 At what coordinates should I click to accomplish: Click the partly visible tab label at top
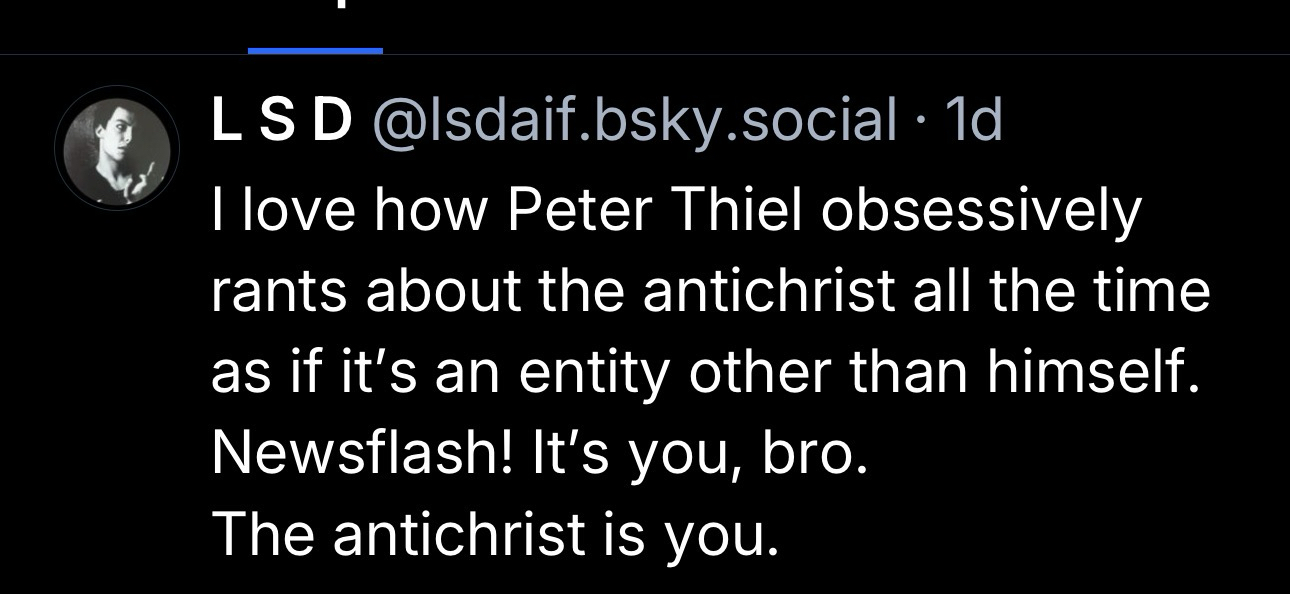point(341,8)
